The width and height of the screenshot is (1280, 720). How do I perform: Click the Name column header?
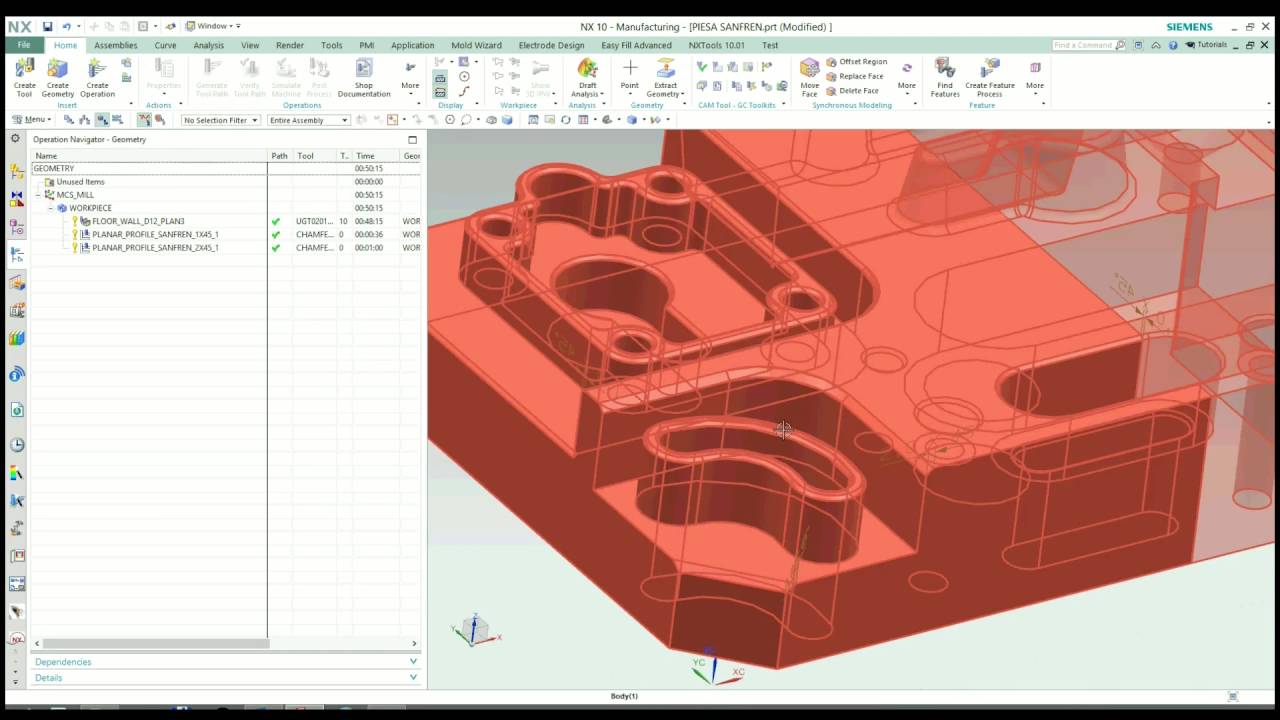[150, 156]
